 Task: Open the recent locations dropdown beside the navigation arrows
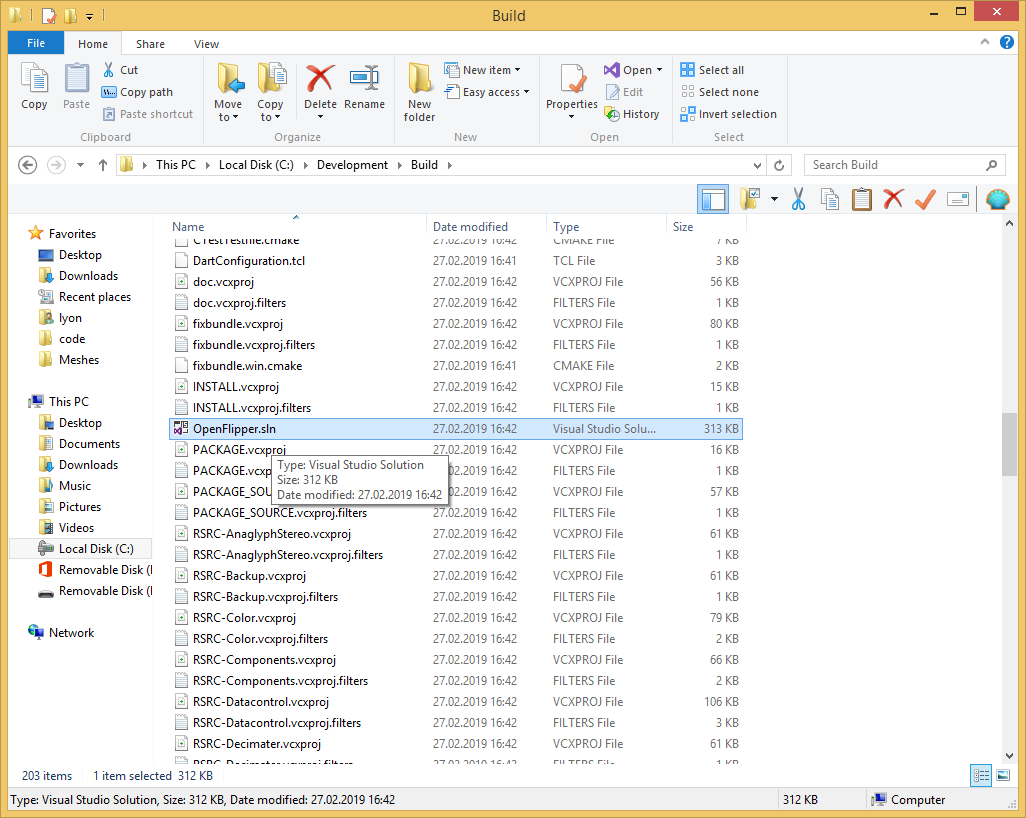[x=80, y=164]
